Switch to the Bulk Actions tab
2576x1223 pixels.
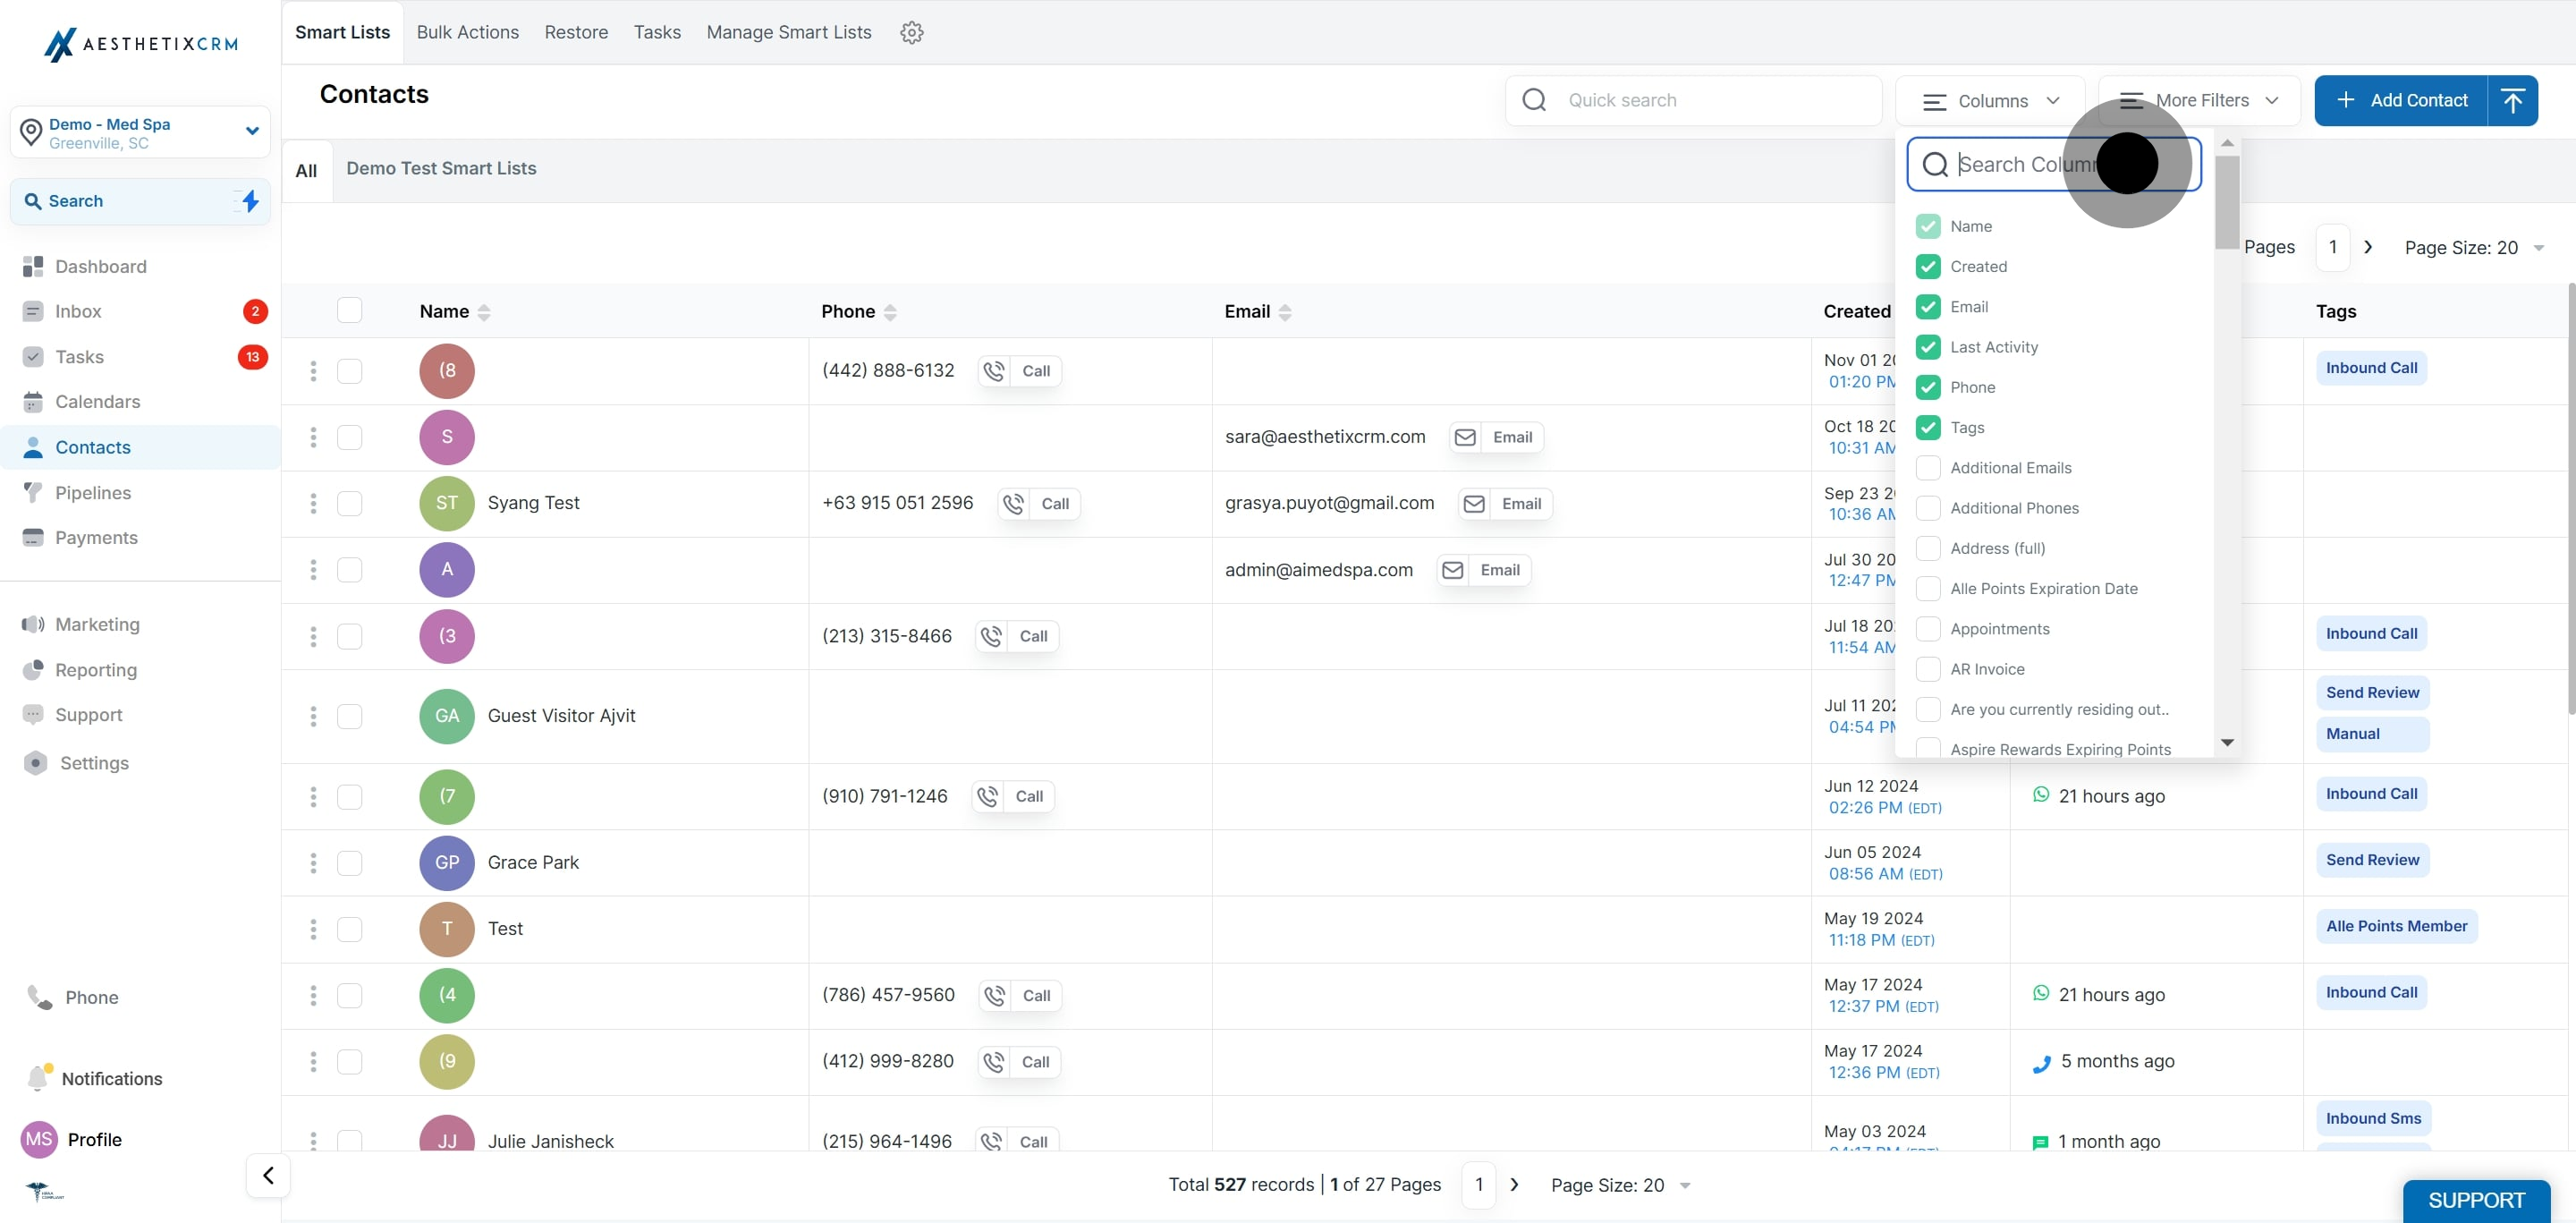click(468, 32)
